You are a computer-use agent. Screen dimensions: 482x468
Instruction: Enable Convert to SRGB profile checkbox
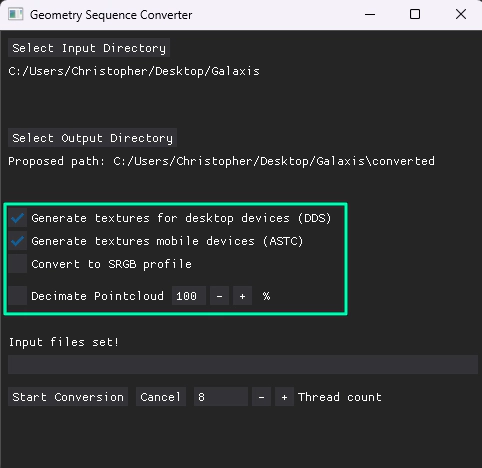(17, 264)
